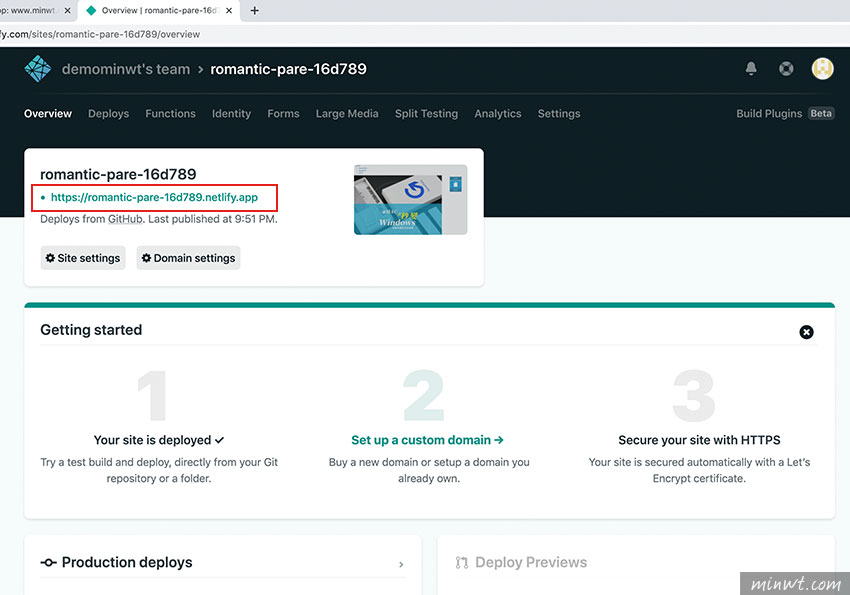Click the Netlify logo icon
The height and width of the screenshot is (595, 850).
(x=38, y=69)
